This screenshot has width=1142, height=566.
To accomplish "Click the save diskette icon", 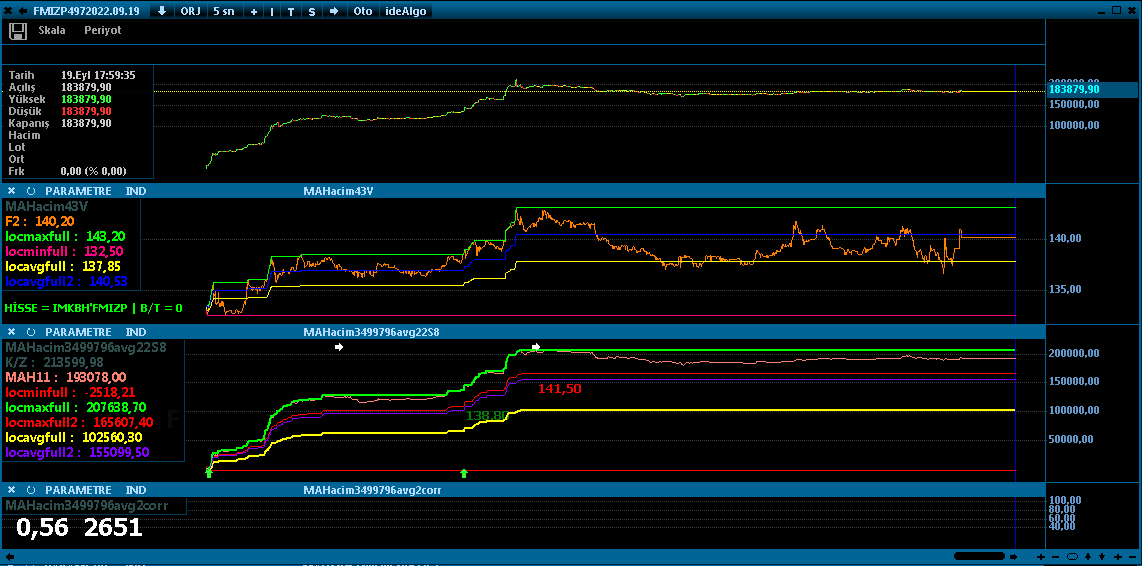I will [x=18, y=31].
